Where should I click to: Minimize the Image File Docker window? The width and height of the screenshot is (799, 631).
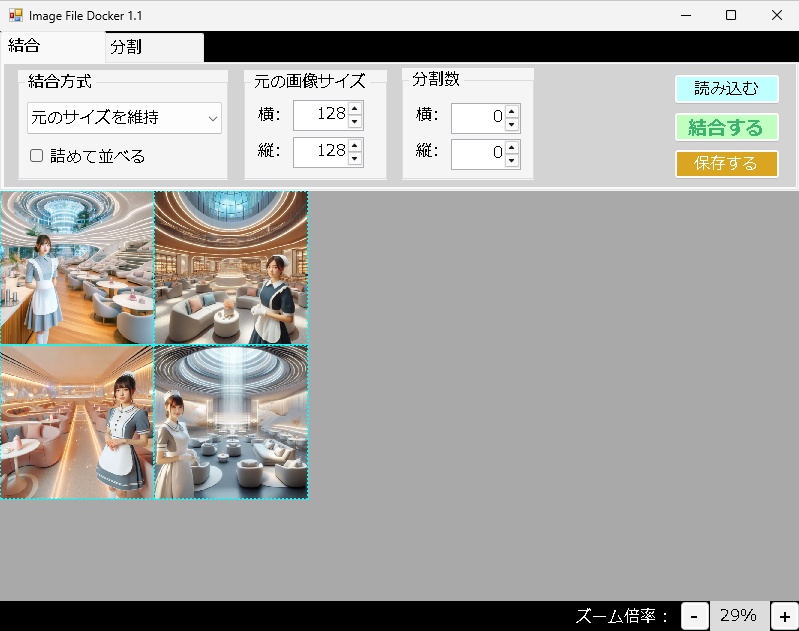click(686, 15)
